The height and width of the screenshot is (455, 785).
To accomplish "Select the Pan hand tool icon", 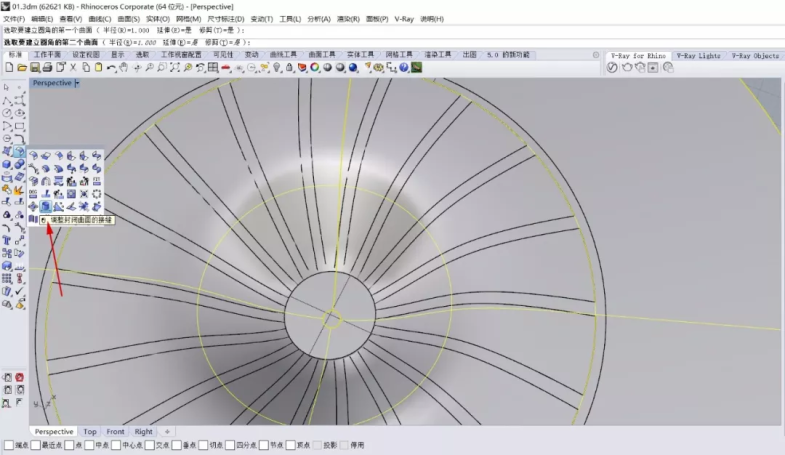I will pos(123,67).
